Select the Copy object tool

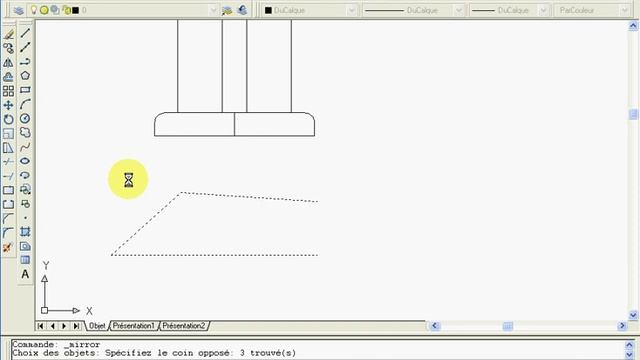coord(8,49)
